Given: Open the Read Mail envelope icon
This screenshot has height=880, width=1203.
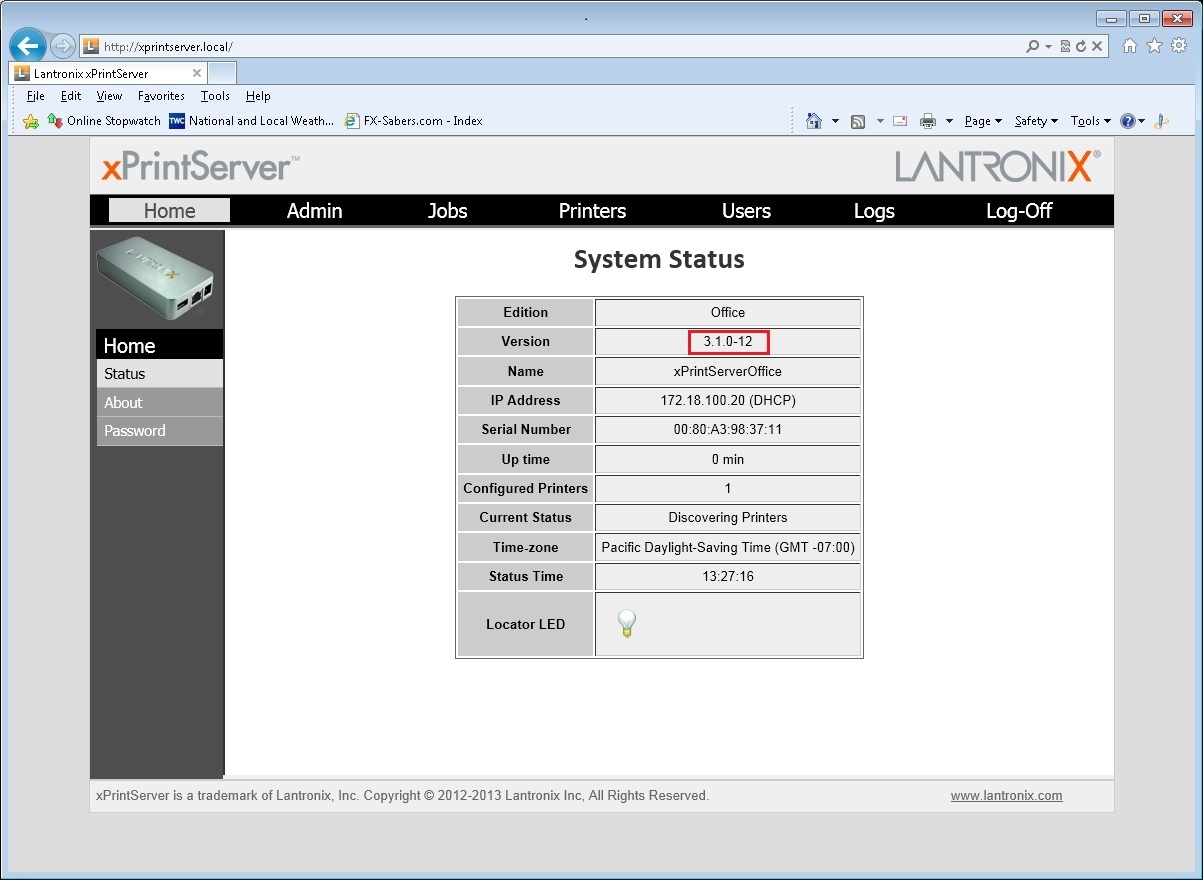Looking at the screenshot, I should point(900,121).
